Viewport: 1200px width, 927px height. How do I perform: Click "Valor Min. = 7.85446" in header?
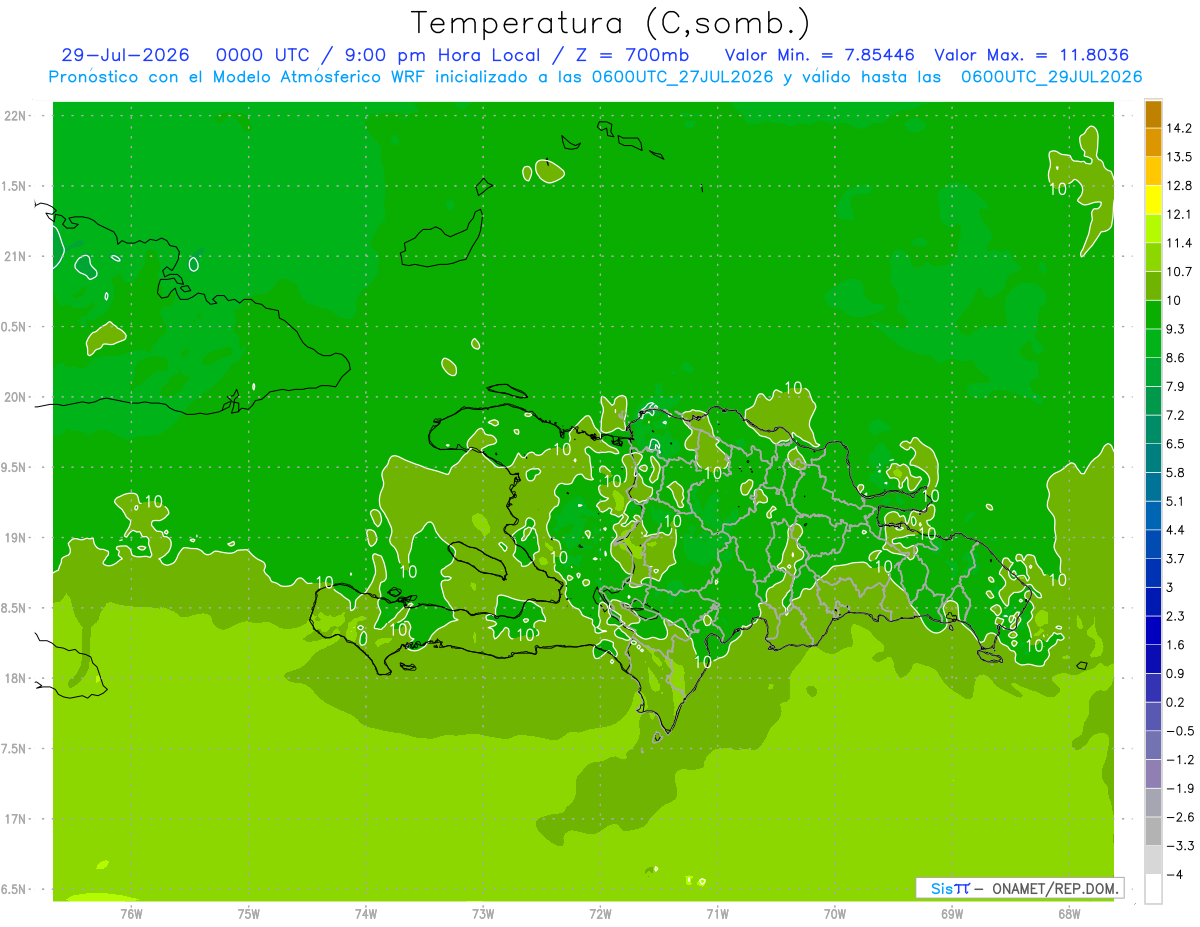pyautogui.click(x=819, y=55)
